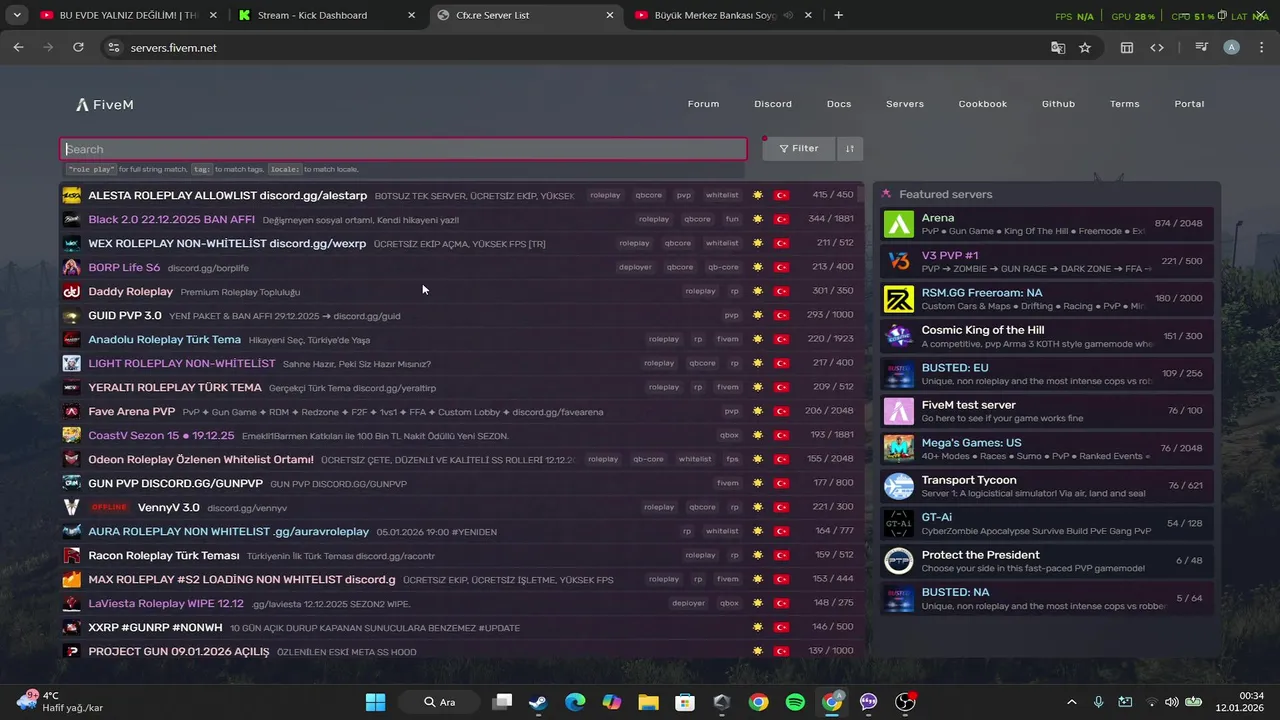Click the MAX ROLEPLAY #S2 server icon
Viewport: 1280px width, 720px height.
coord(72,580)
